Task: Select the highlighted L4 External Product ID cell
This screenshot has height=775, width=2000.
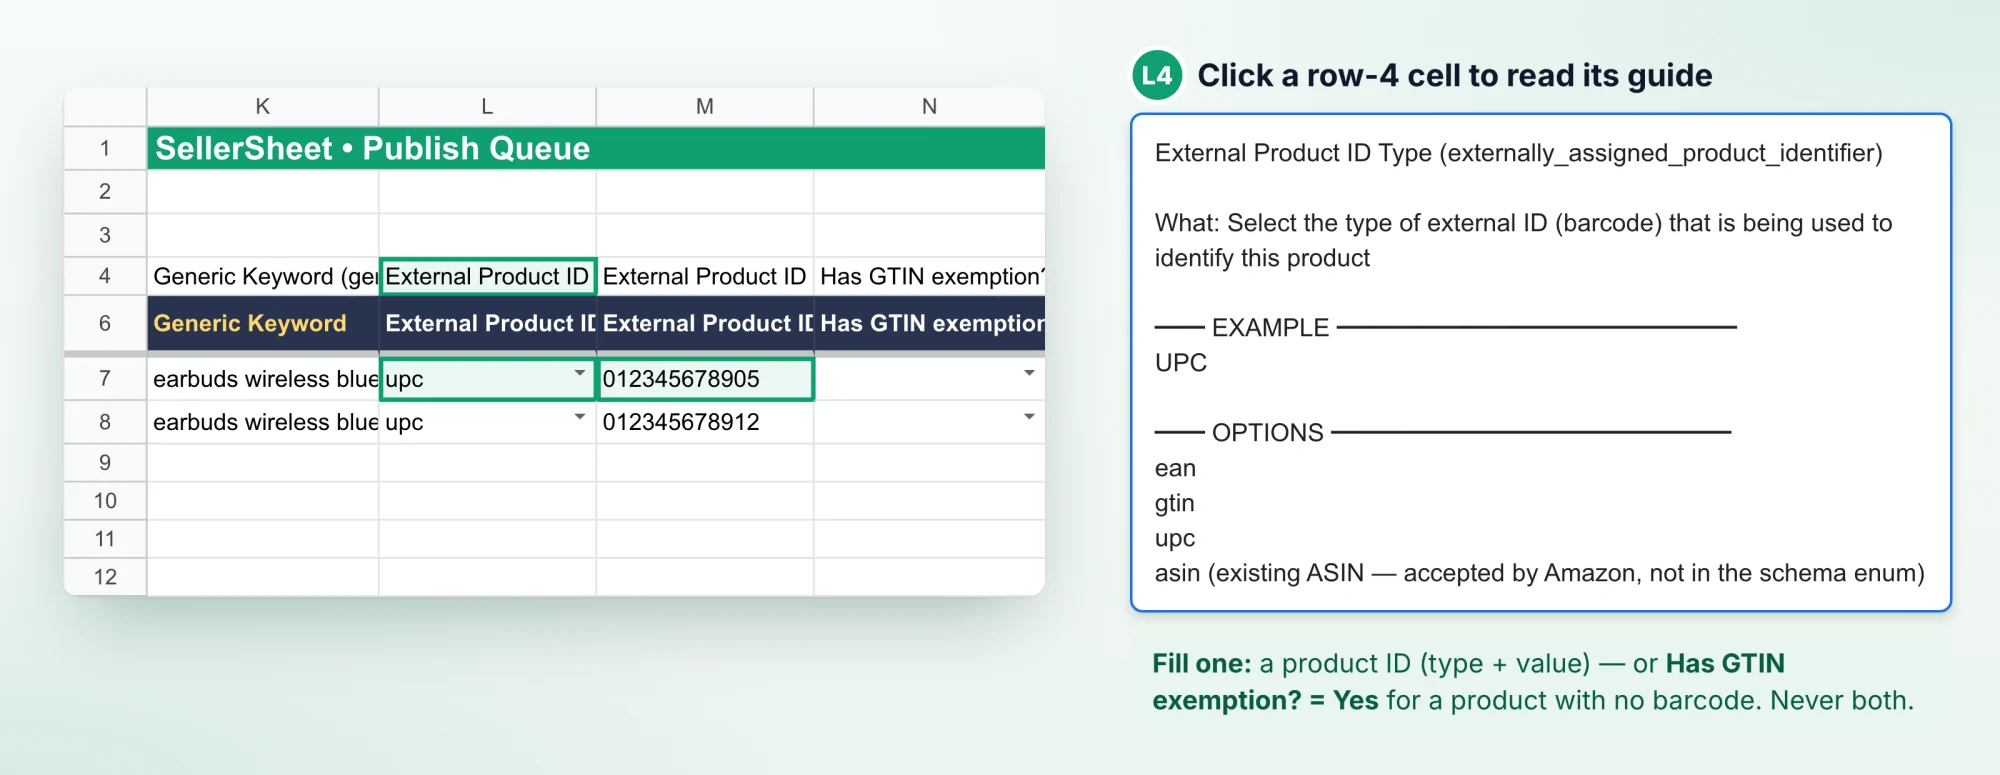Action: pyautogui.click(x=488, y=276)
